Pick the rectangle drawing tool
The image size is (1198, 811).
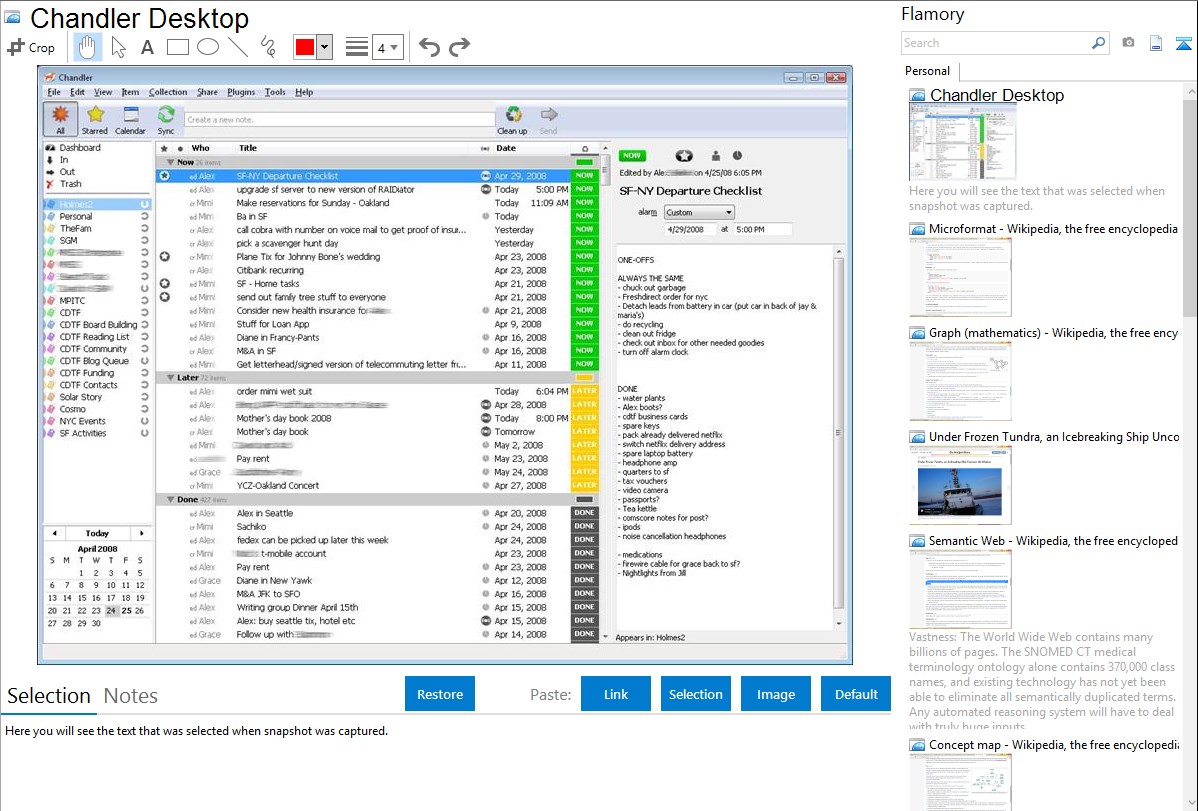point(177,47)
